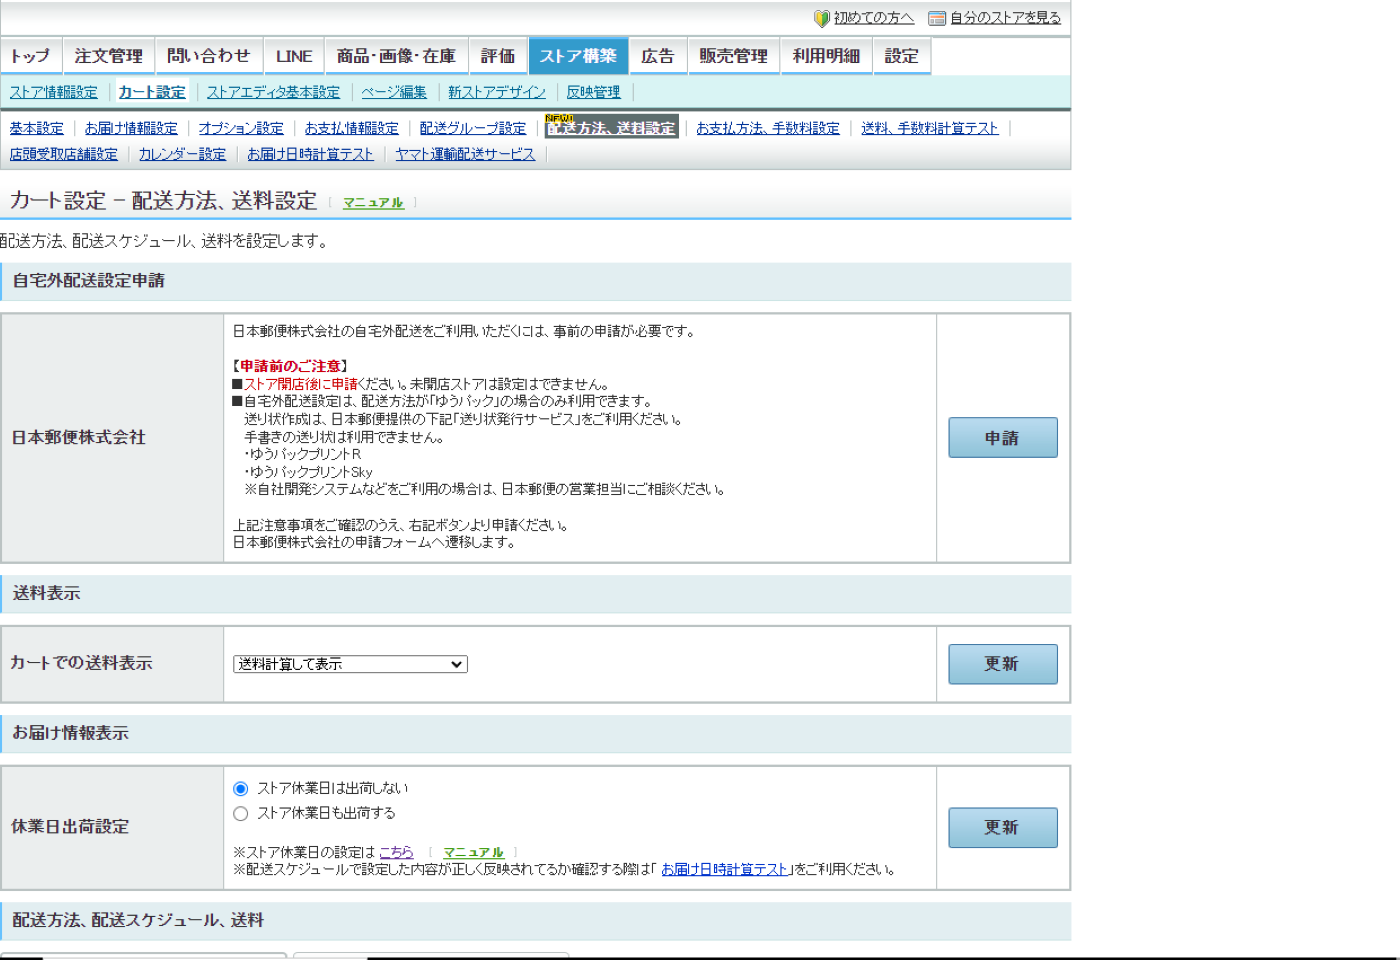Select ストア休業日も出荷する radio button
1400x960 pixels.
[241, 814]
